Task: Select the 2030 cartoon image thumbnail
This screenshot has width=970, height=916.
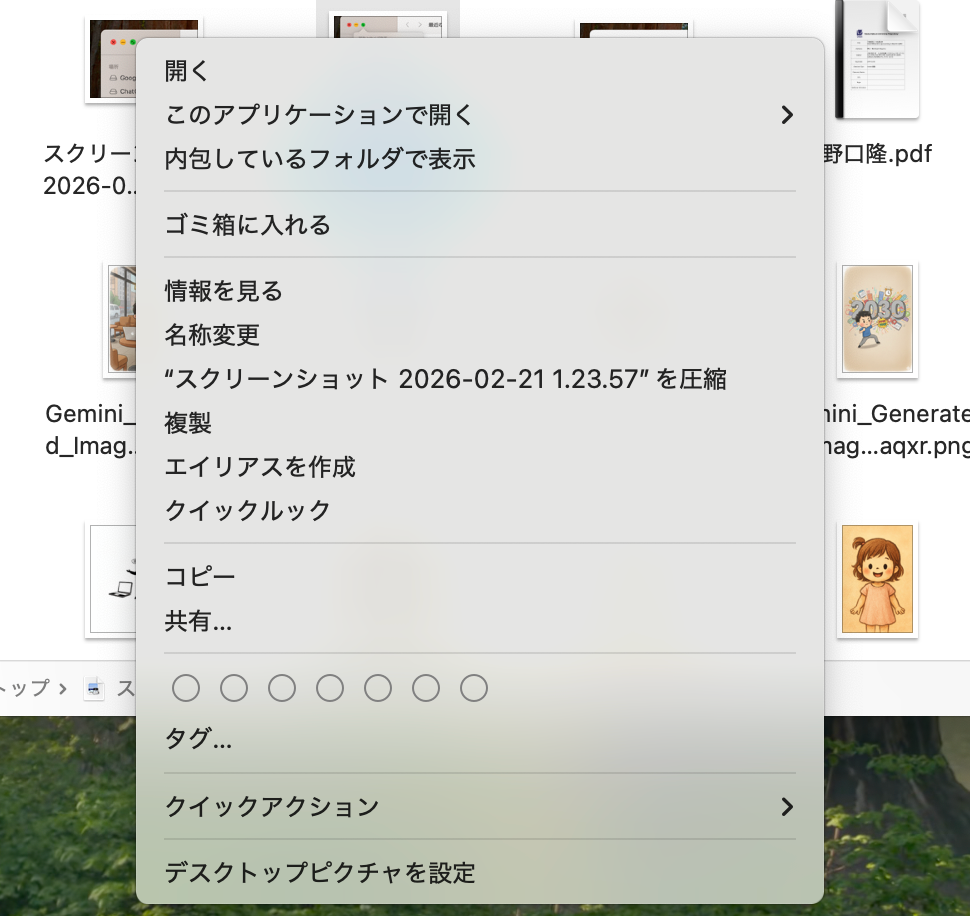Action: pyautogui.click(x=877, y=319)
